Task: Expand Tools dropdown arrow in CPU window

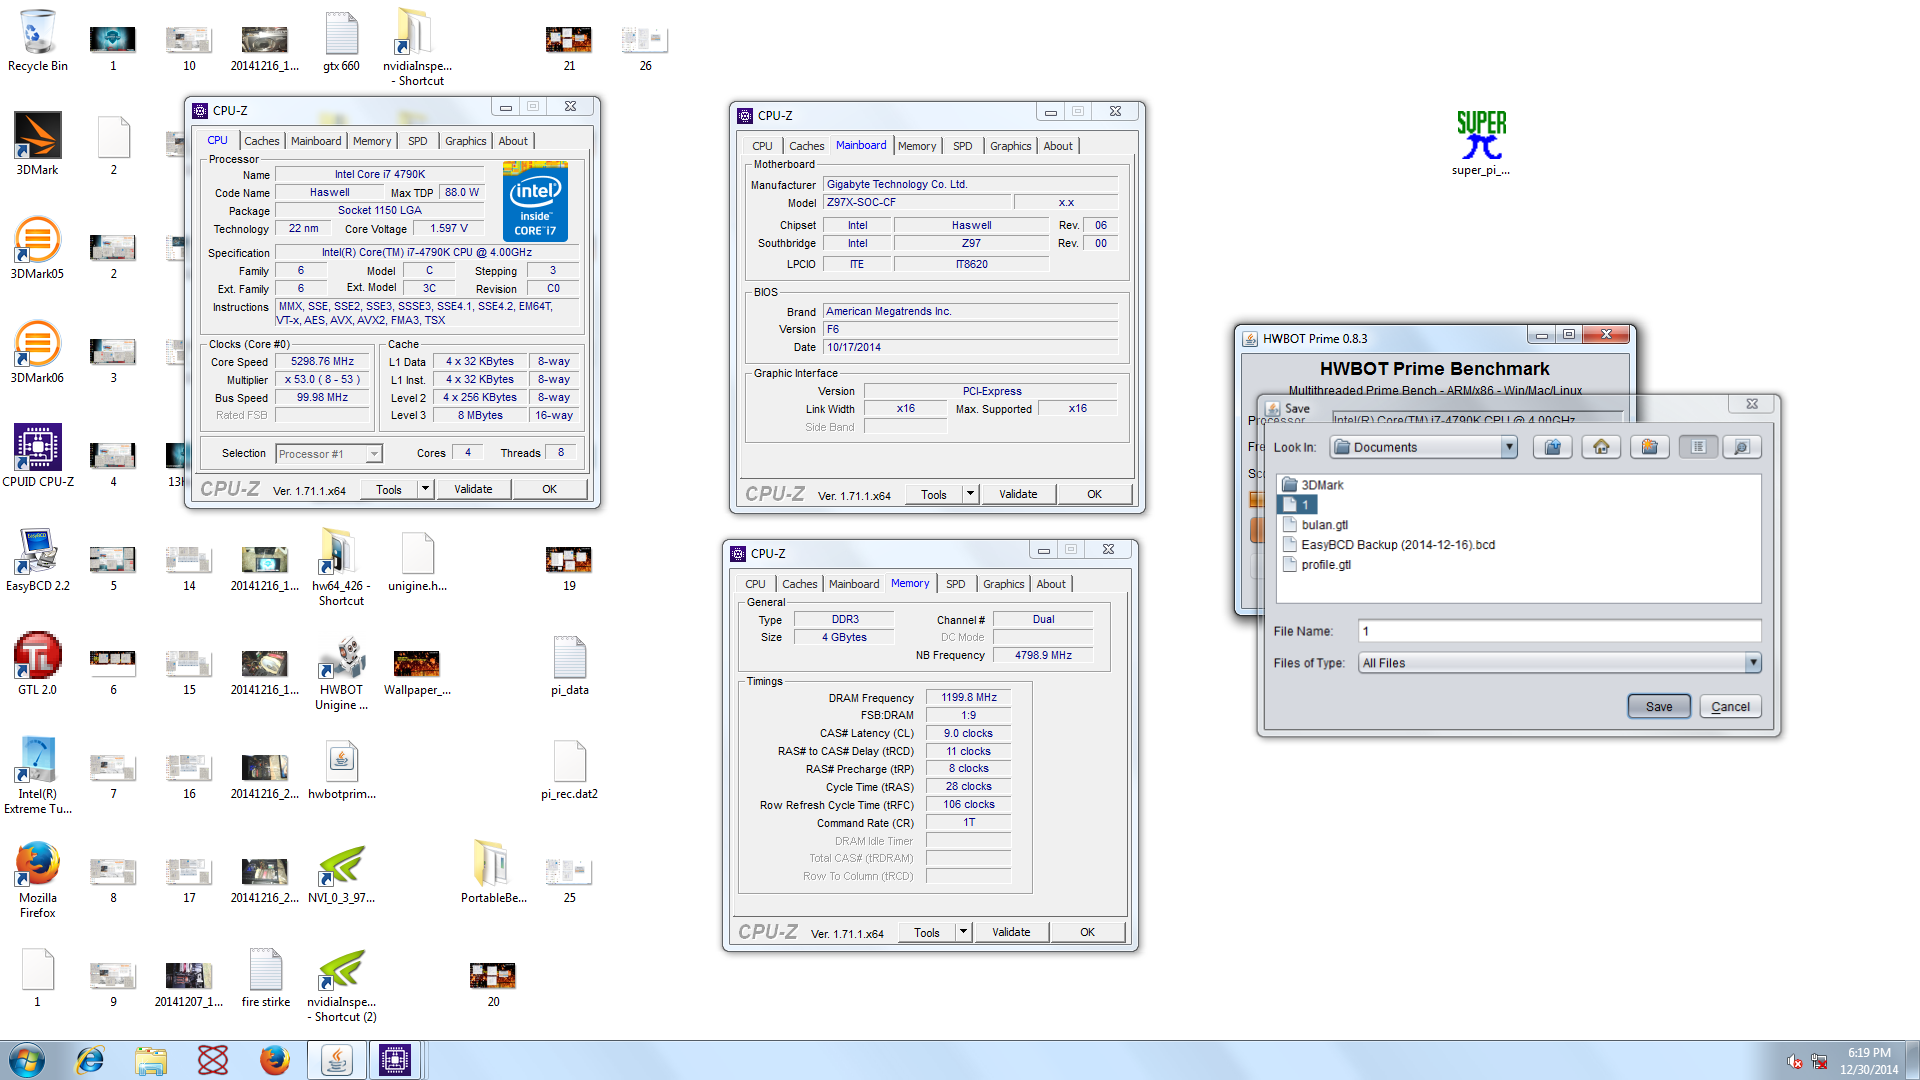Action: pos(425,489)
